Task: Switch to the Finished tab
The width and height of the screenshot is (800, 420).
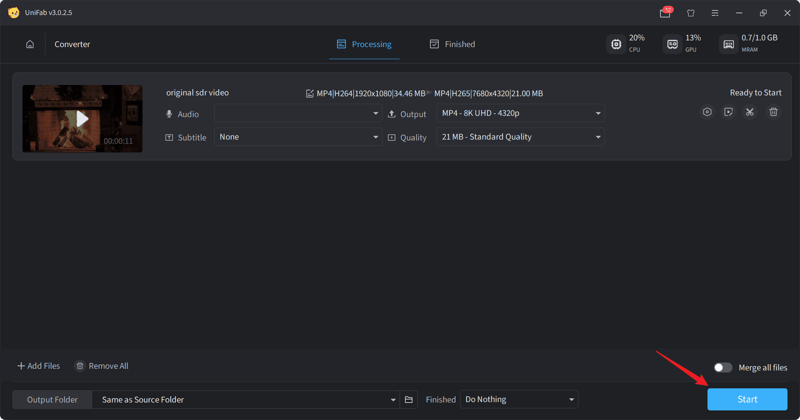Action: pos(452,44)
